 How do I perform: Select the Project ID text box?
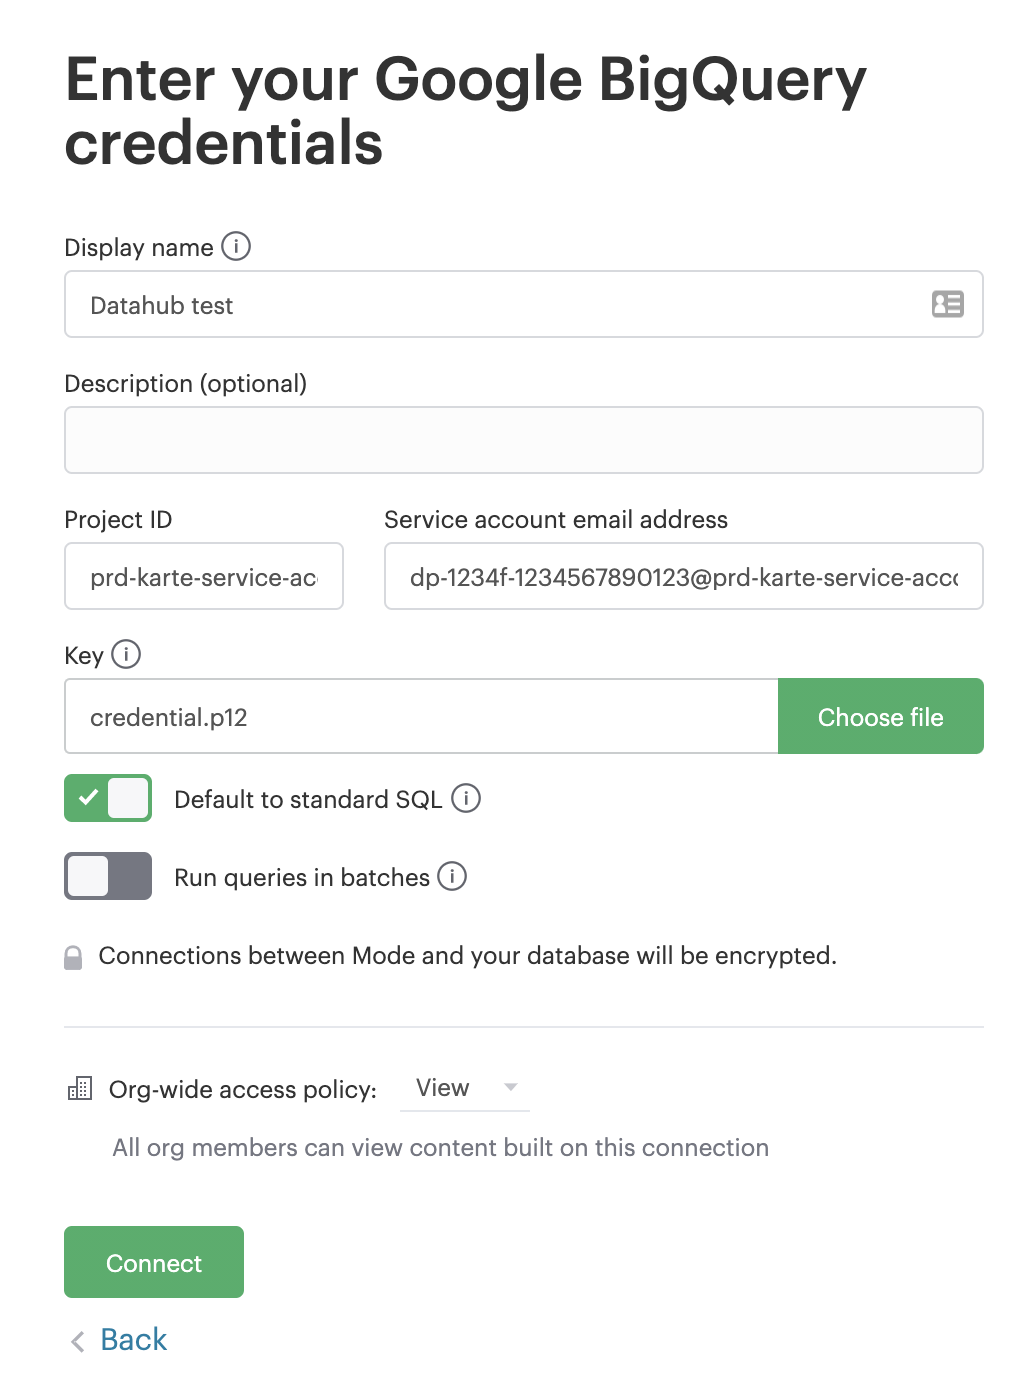pyautogui.click(x=204, y=576)
